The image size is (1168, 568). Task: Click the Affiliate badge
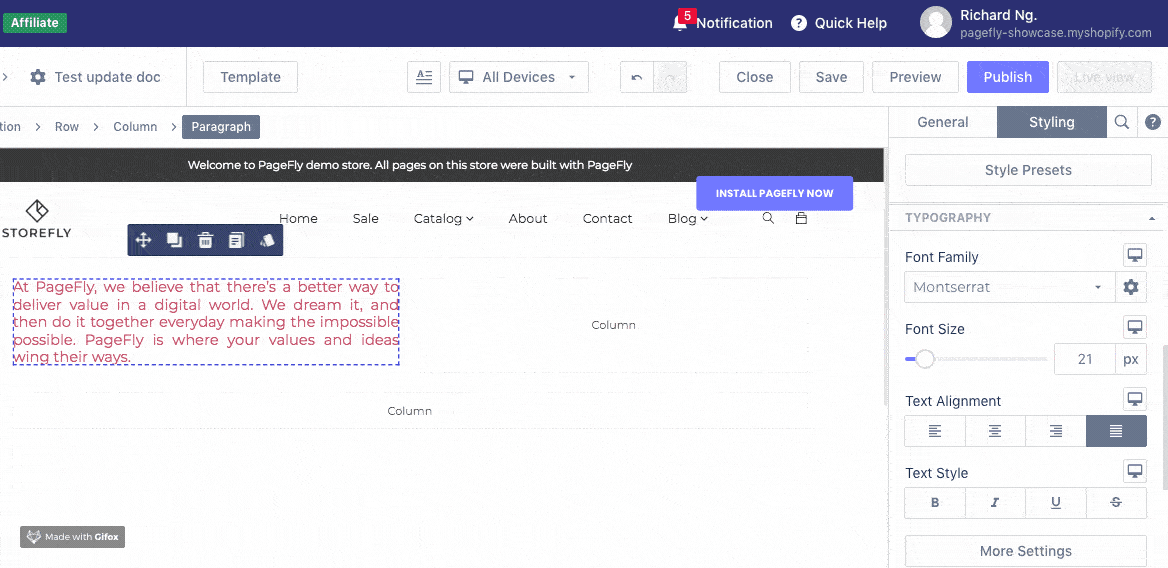click(x=34, y=22)
